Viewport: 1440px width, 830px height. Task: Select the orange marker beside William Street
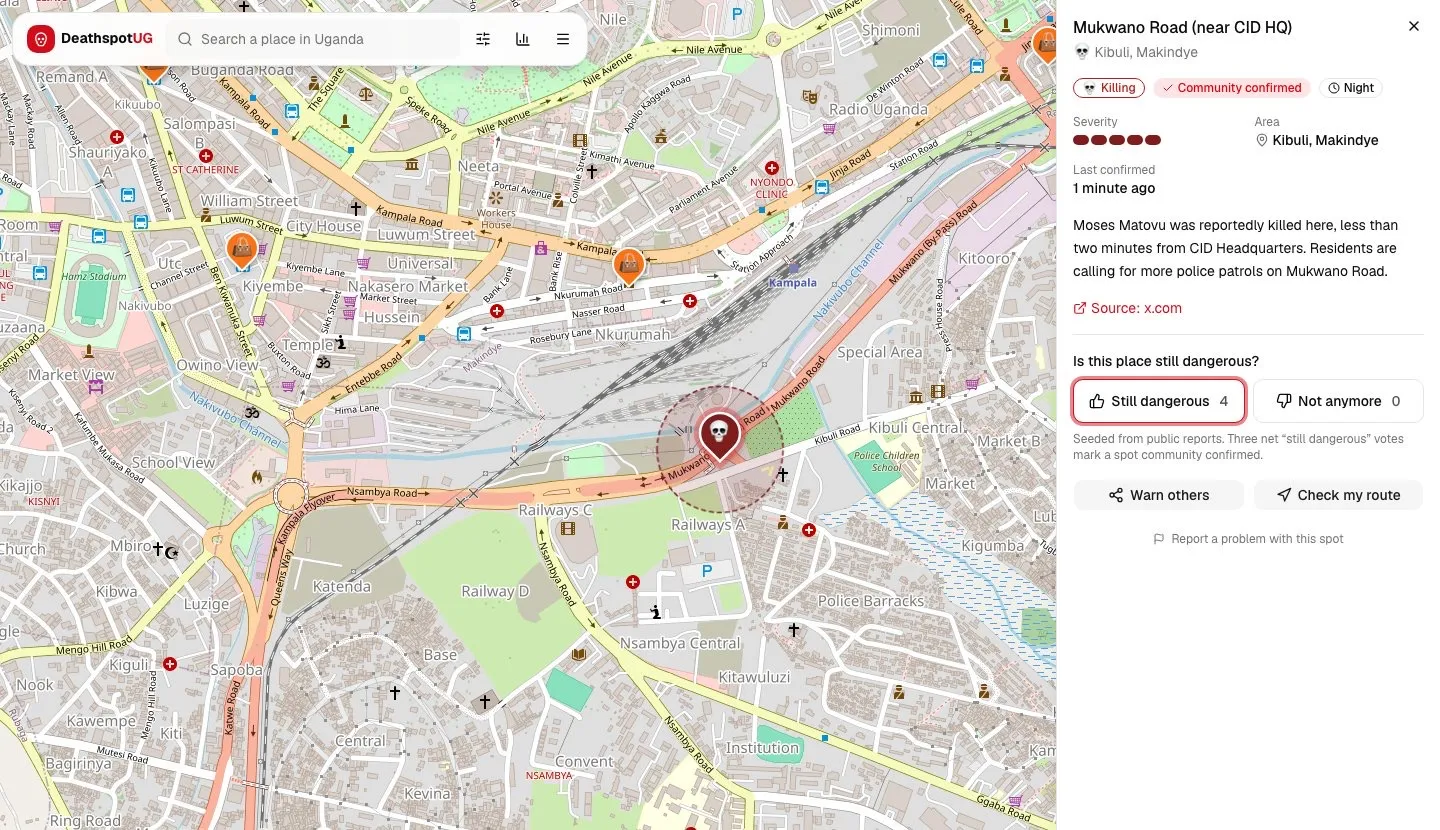(242, 248)
